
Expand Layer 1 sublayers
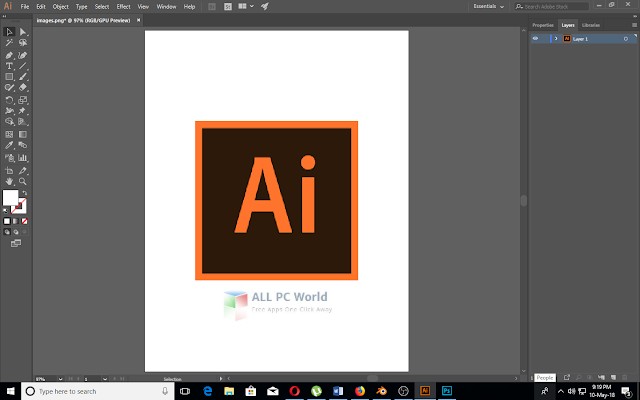(x=555, y=38)
